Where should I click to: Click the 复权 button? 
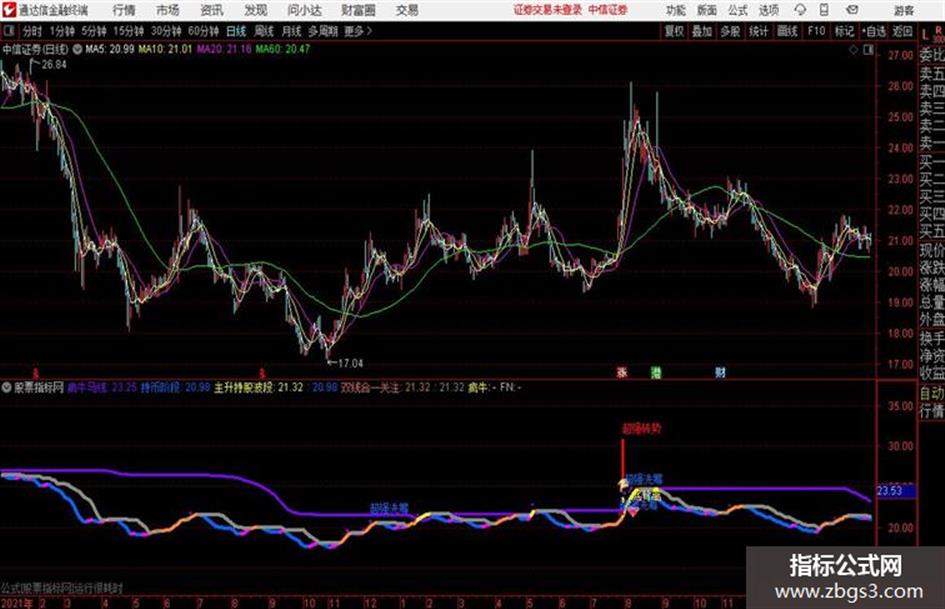click(x=674, y=31)
